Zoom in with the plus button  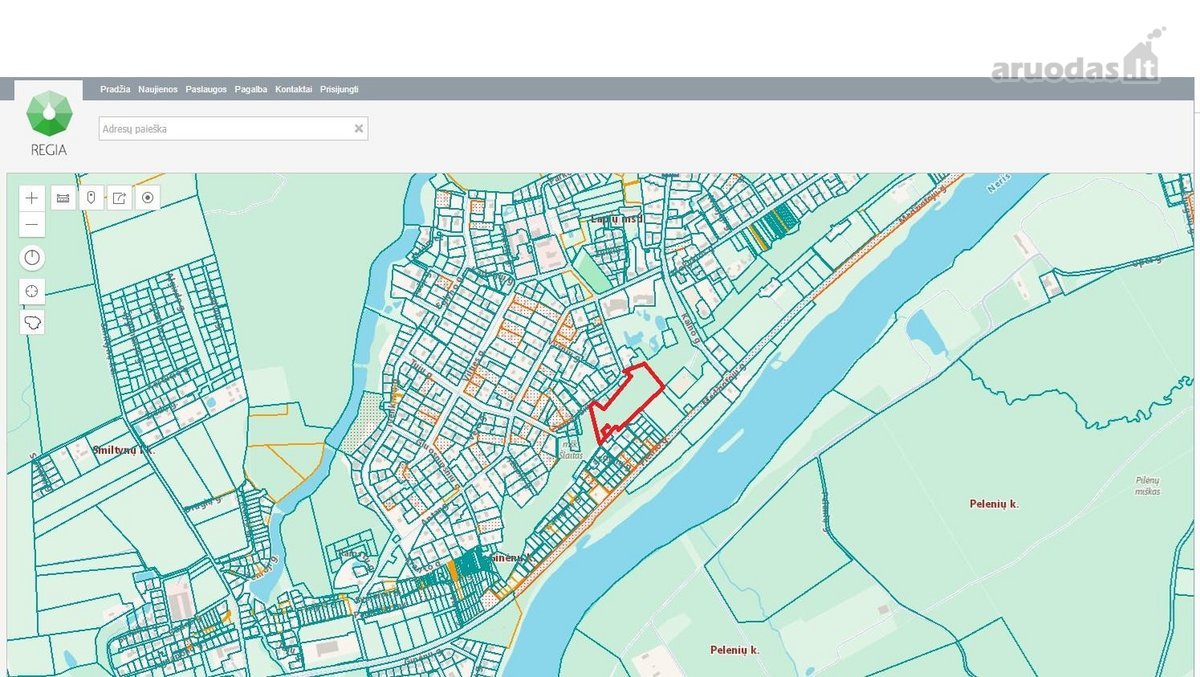point(33,198)
